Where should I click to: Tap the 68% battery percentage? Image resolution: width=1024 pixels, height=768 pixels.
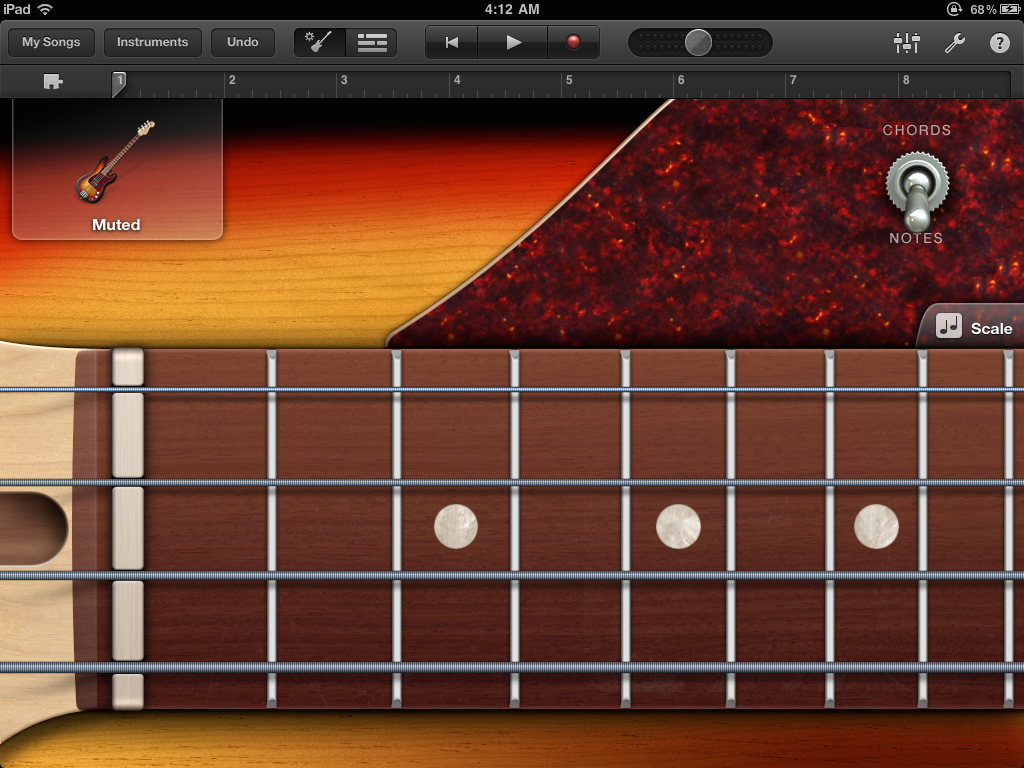point(983,10)
